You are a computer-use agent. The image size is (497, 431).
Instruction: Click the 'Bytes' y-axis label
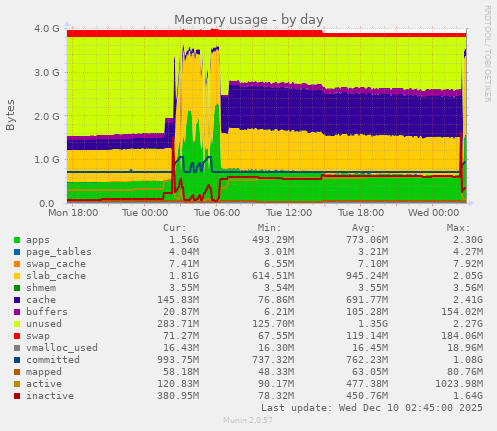pyautogui.click(x=10, y=115)
